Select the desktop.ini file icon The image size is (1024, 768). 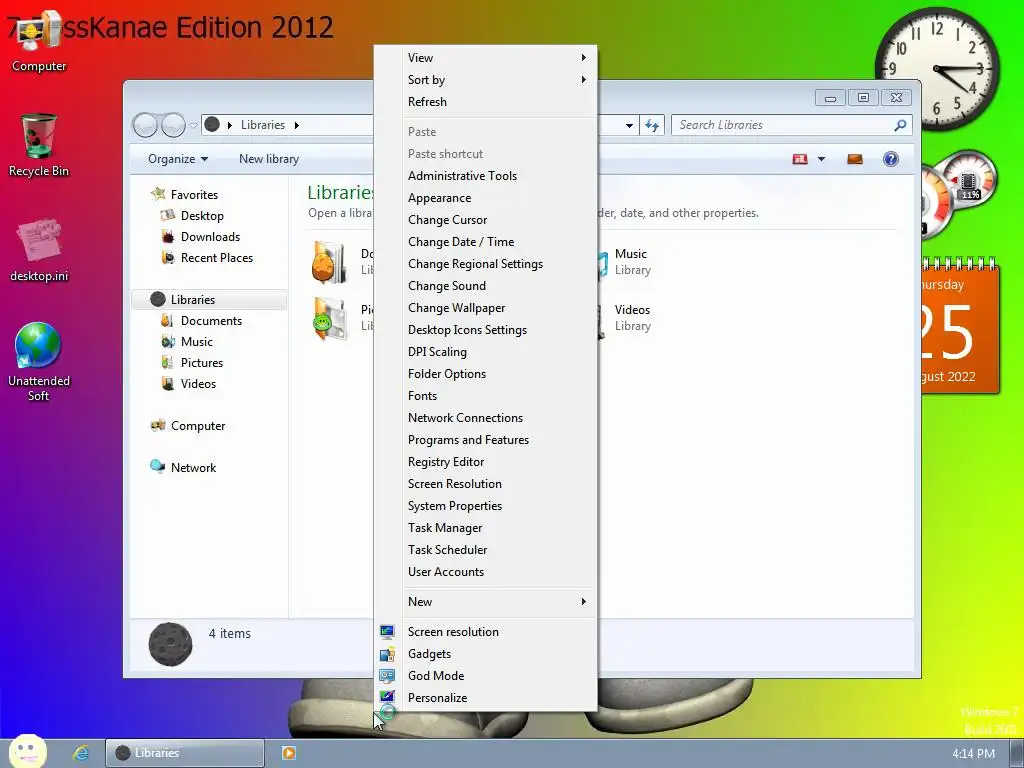39,249
